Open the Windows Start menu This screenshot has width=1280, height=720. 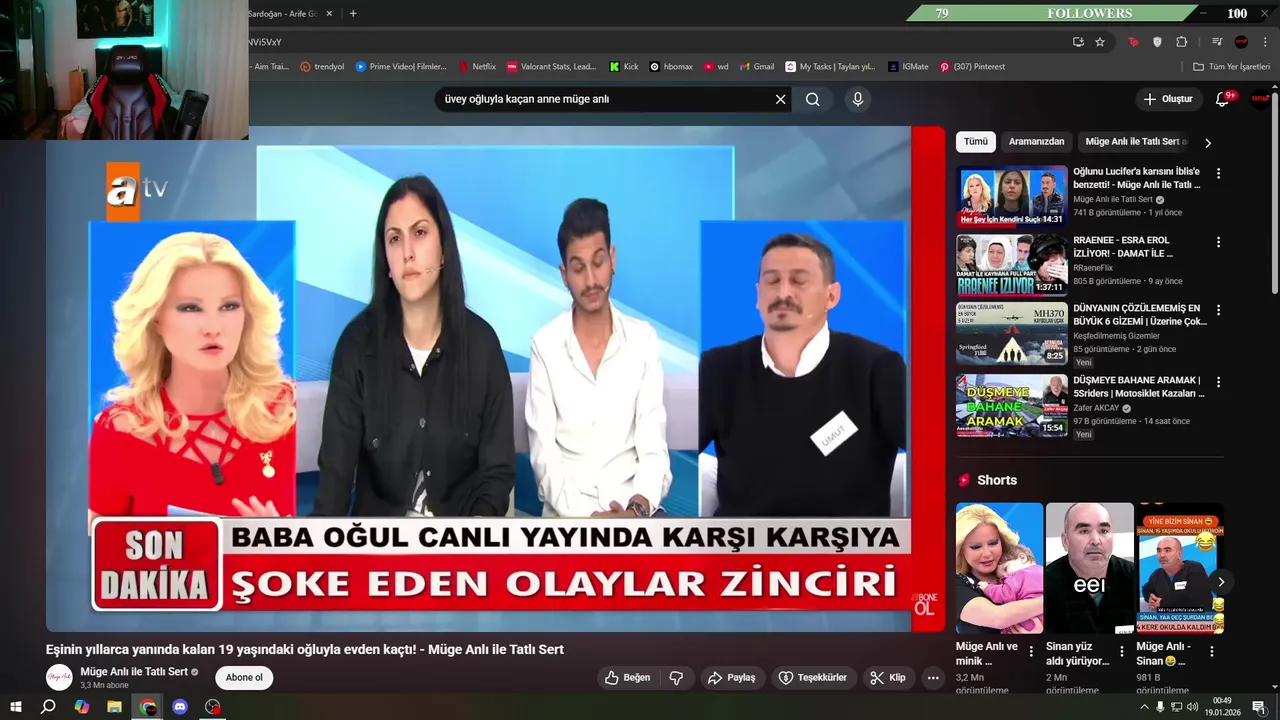coord(15,707)
